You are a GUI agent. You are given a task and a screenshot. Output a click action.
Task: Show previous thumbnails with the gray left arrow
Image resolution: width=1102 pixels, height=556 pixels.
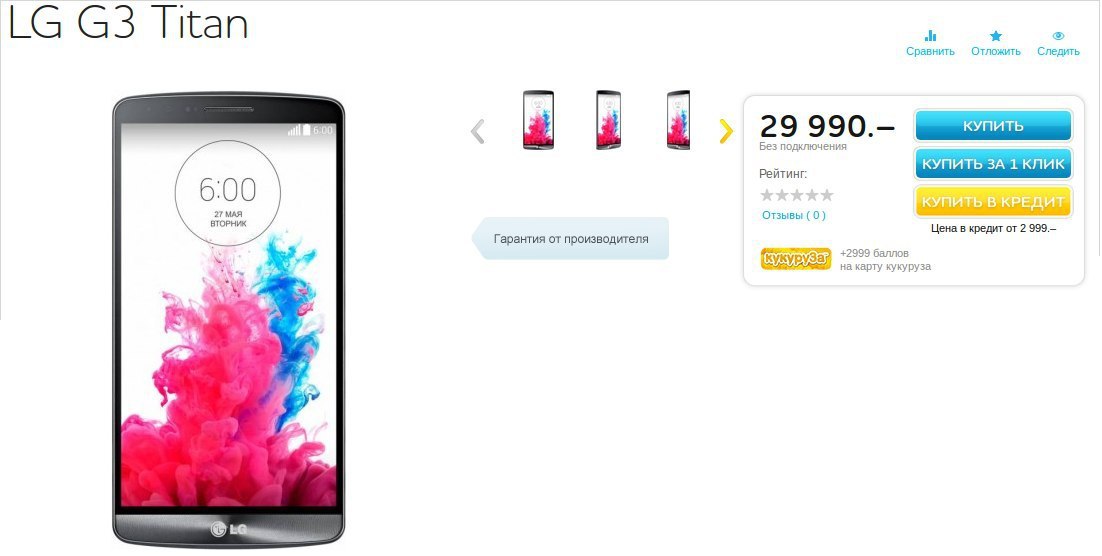pyautogui.click(x=478, y=131)
